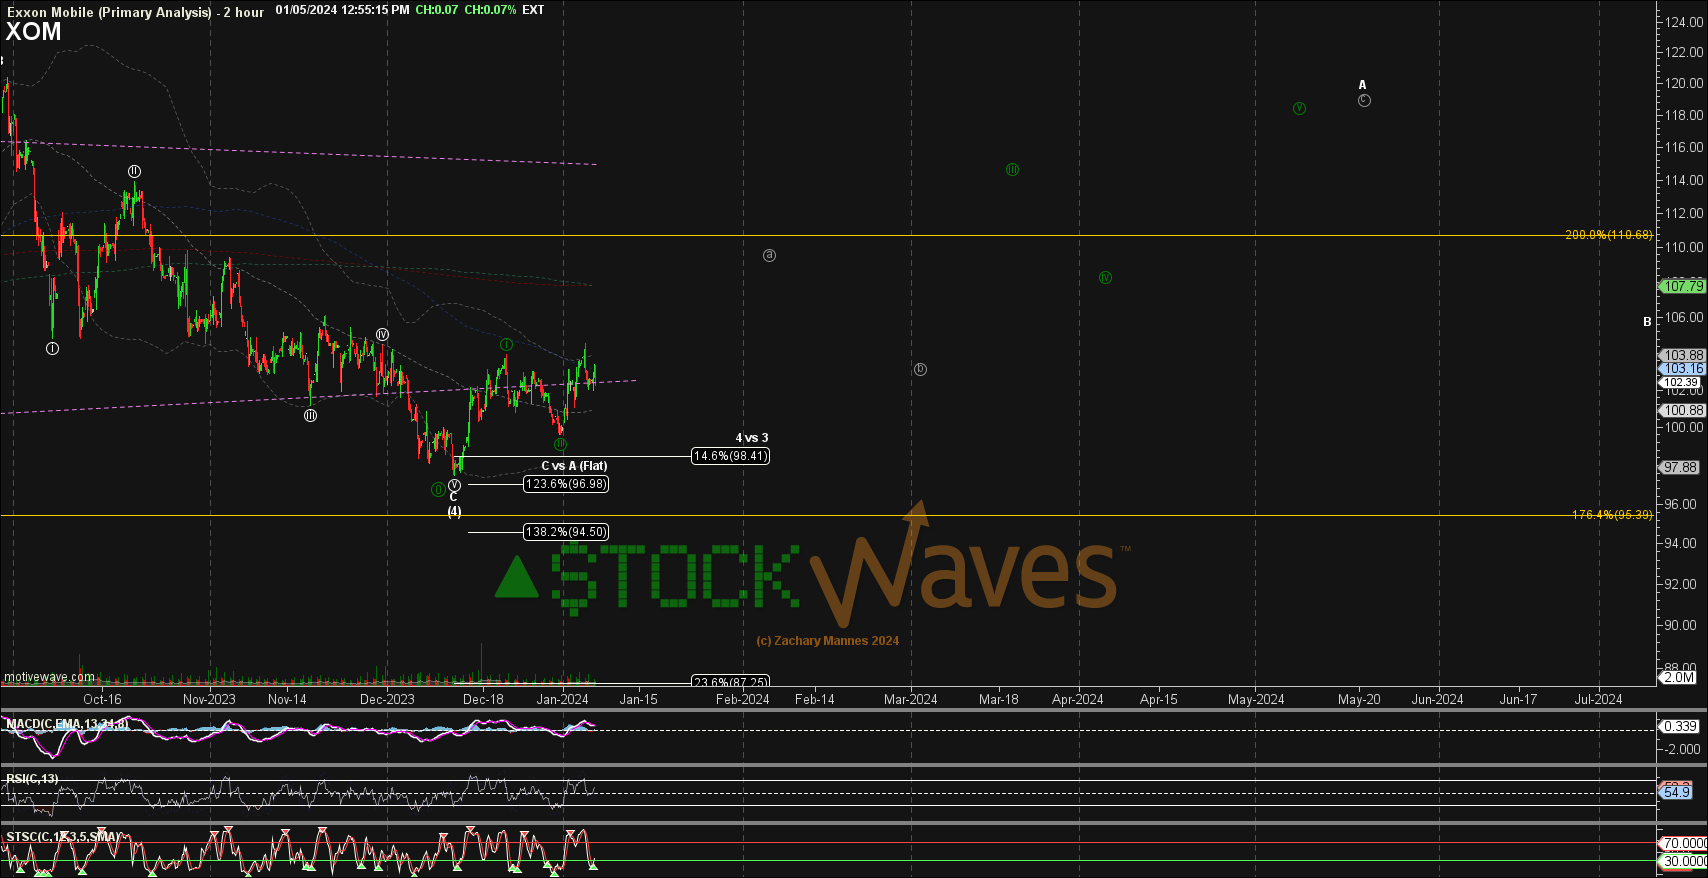Image resolution: width=1708 pixels, height=878 pixels.
Task: Click the 124.00 price axis label
Action: (x=1683, y=22)
